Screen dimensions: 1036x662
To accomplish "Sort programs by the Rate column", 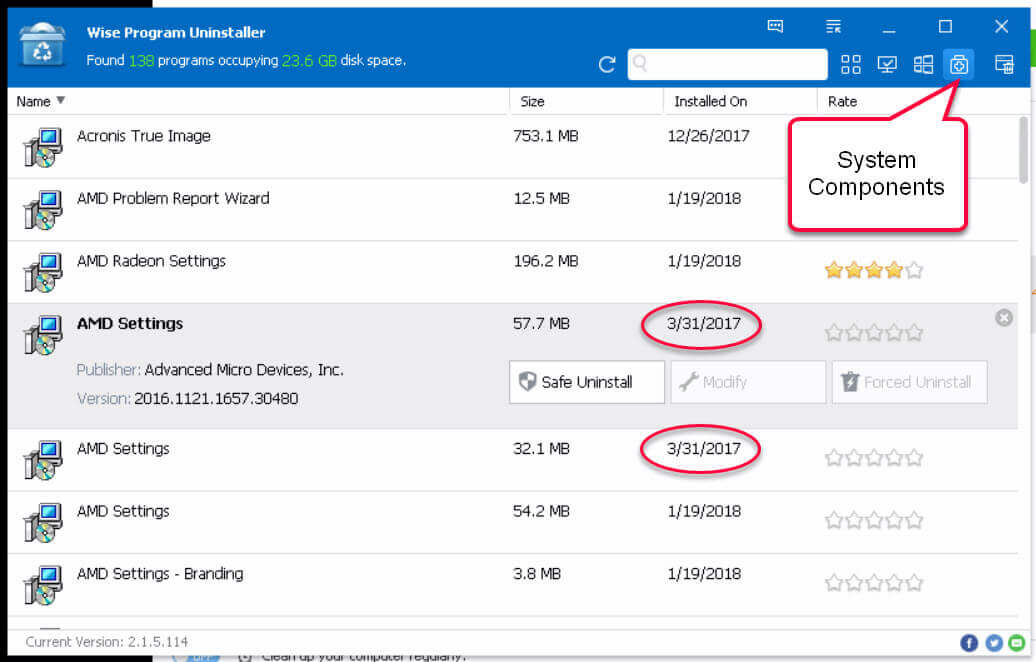I will point(842,102).
